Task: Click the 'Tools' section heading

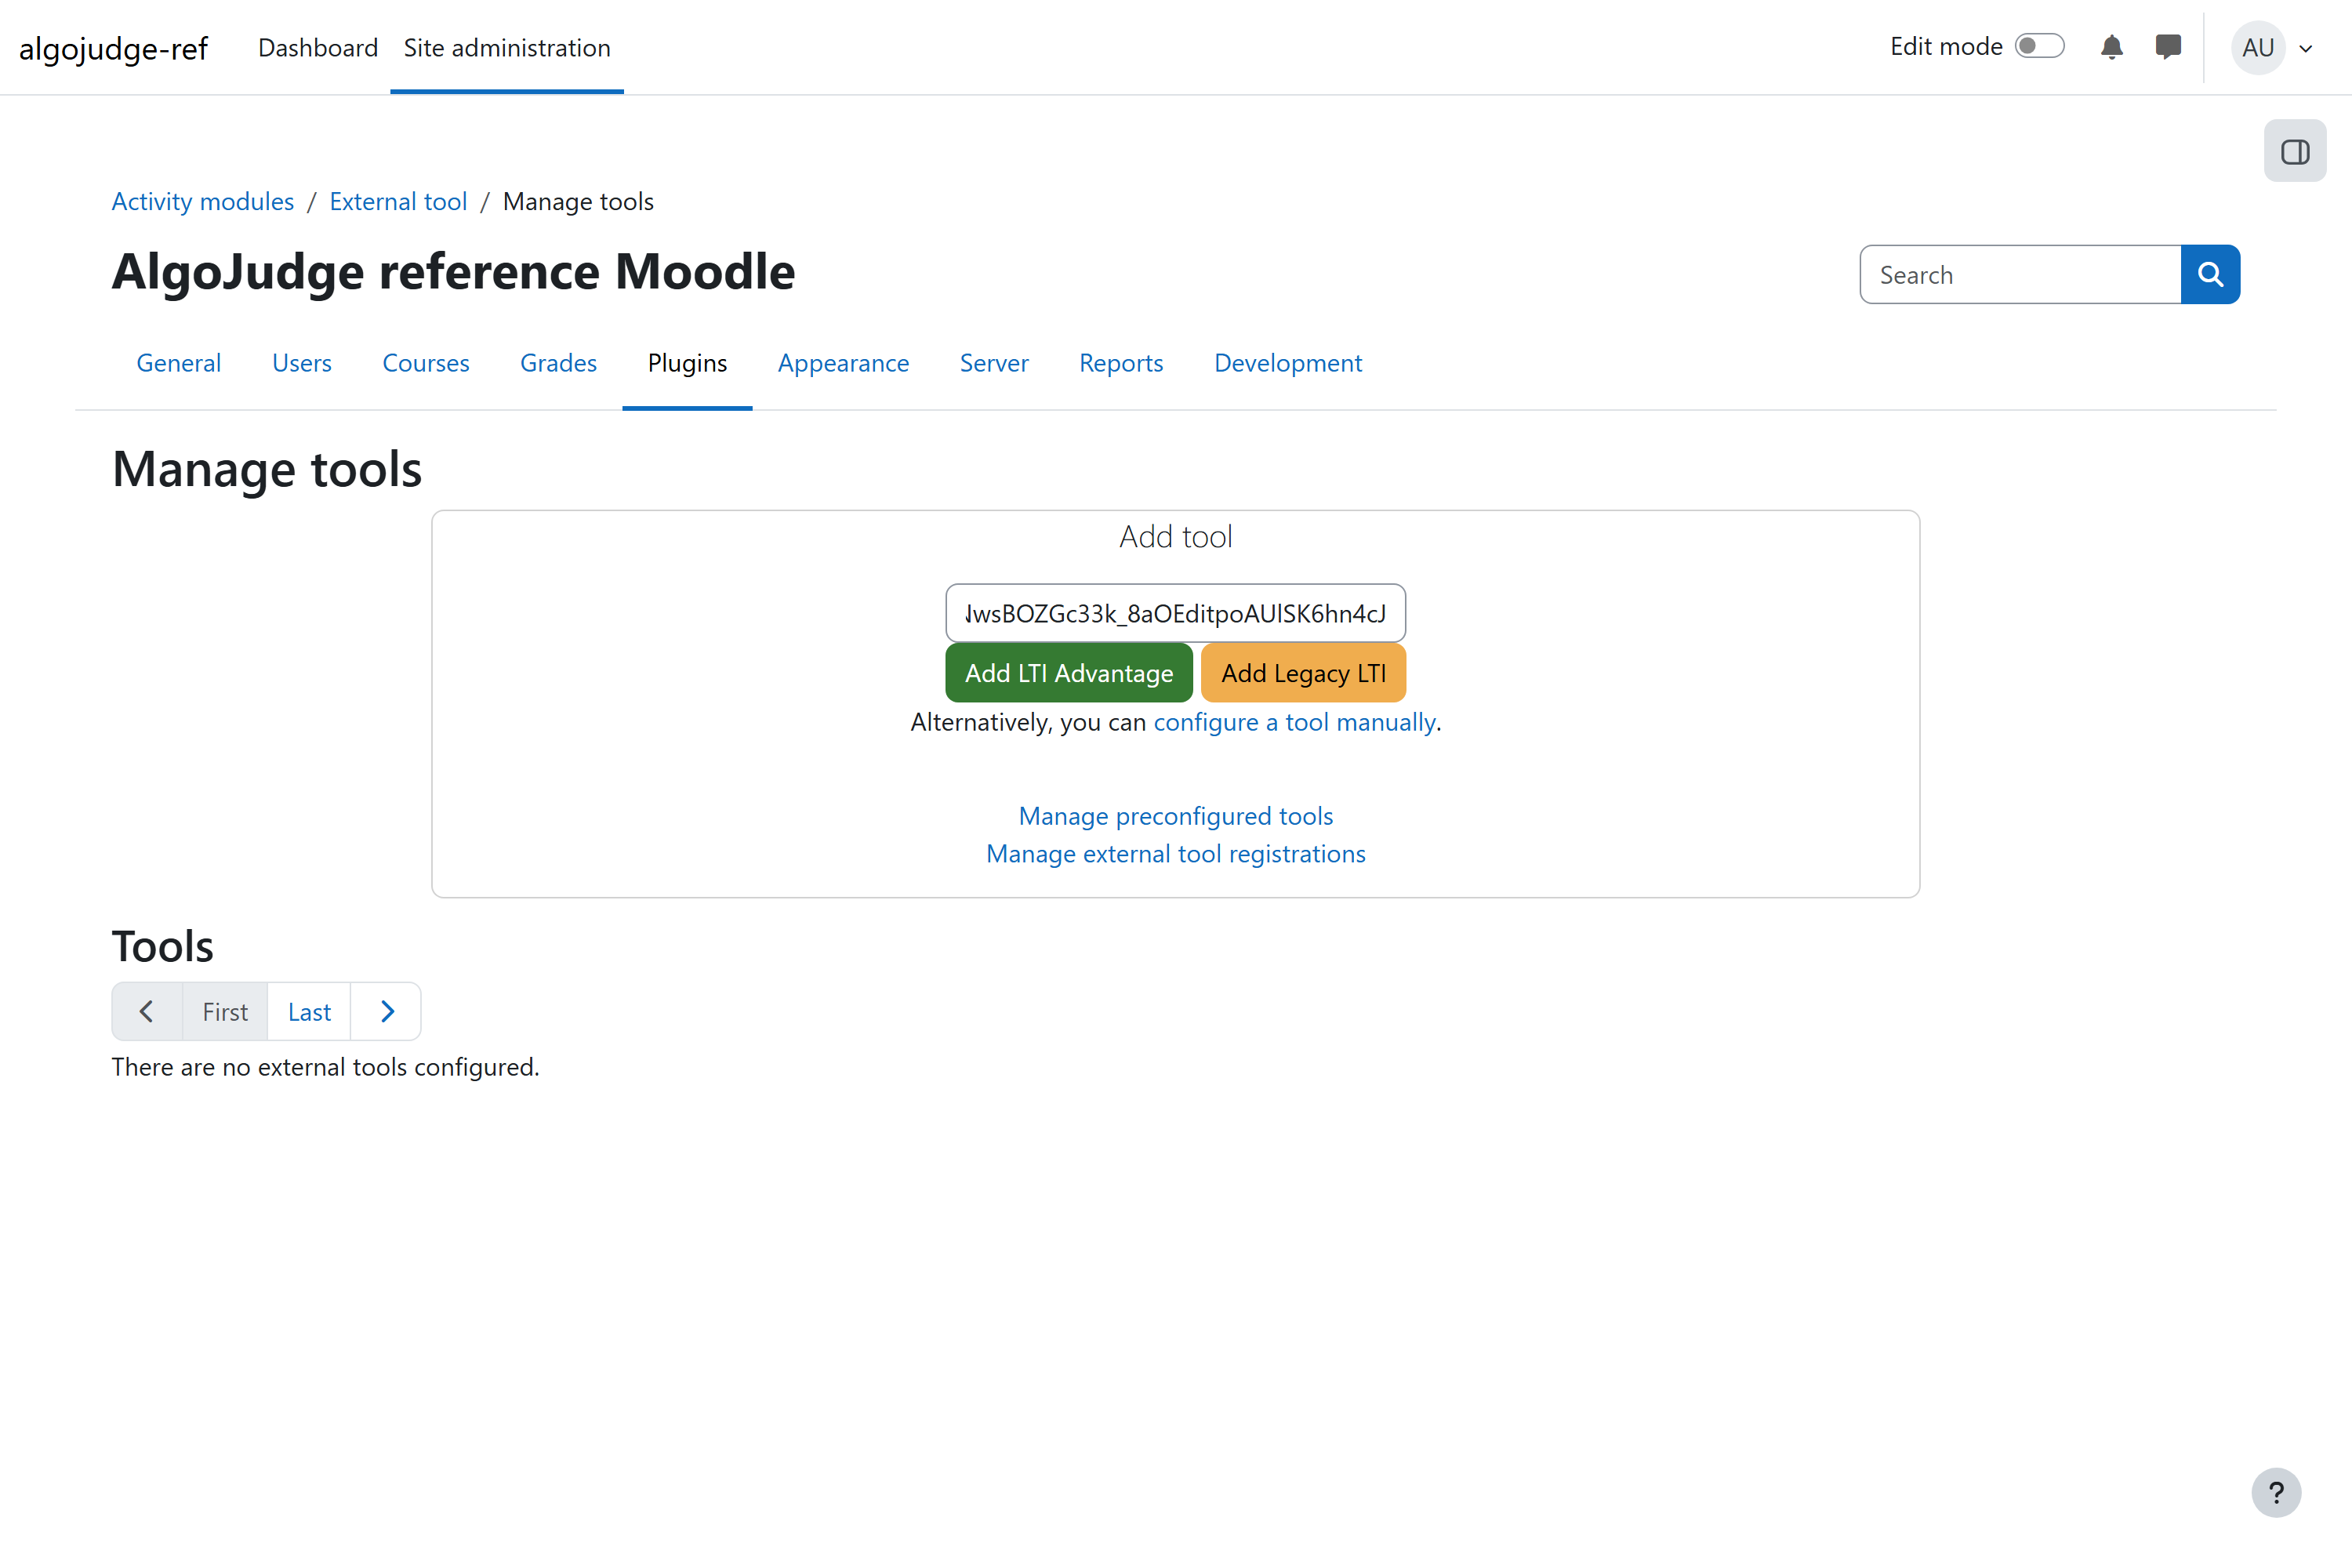Action: point(162,946)
